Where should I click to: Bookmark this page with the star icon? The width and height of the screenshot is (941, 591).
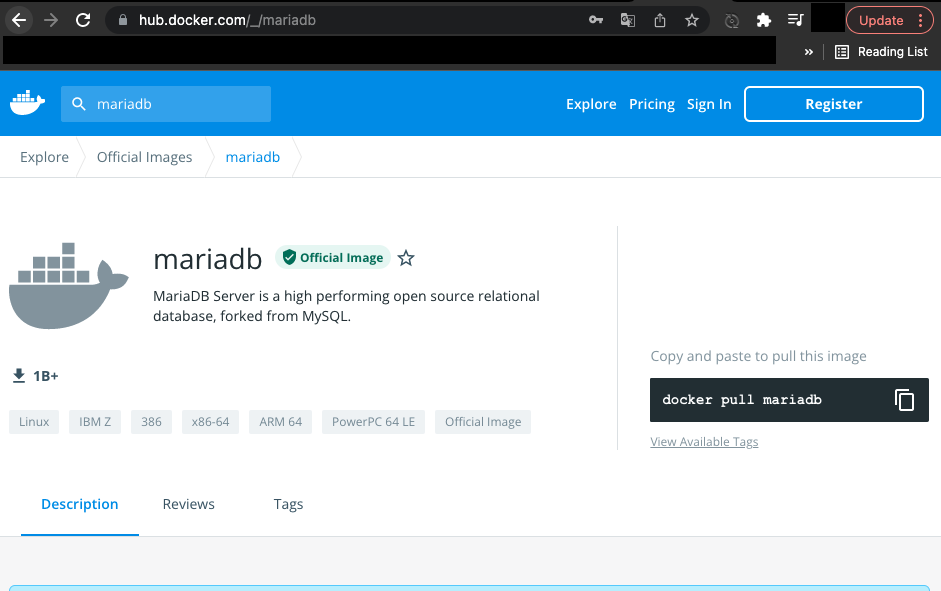tap(692, 20)
